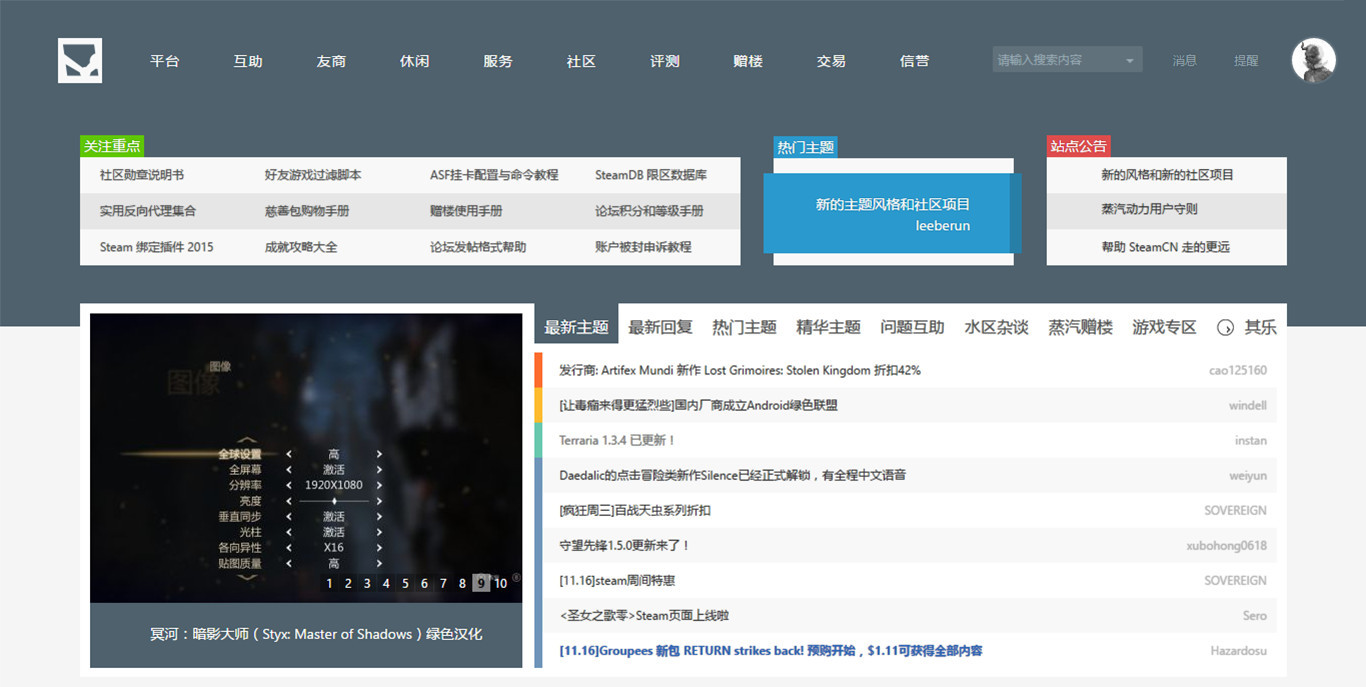Open announcement 帮助 SteamCN 走的更远
1366x687 pixels.
pyautogui.click(x=1165, y=247)
